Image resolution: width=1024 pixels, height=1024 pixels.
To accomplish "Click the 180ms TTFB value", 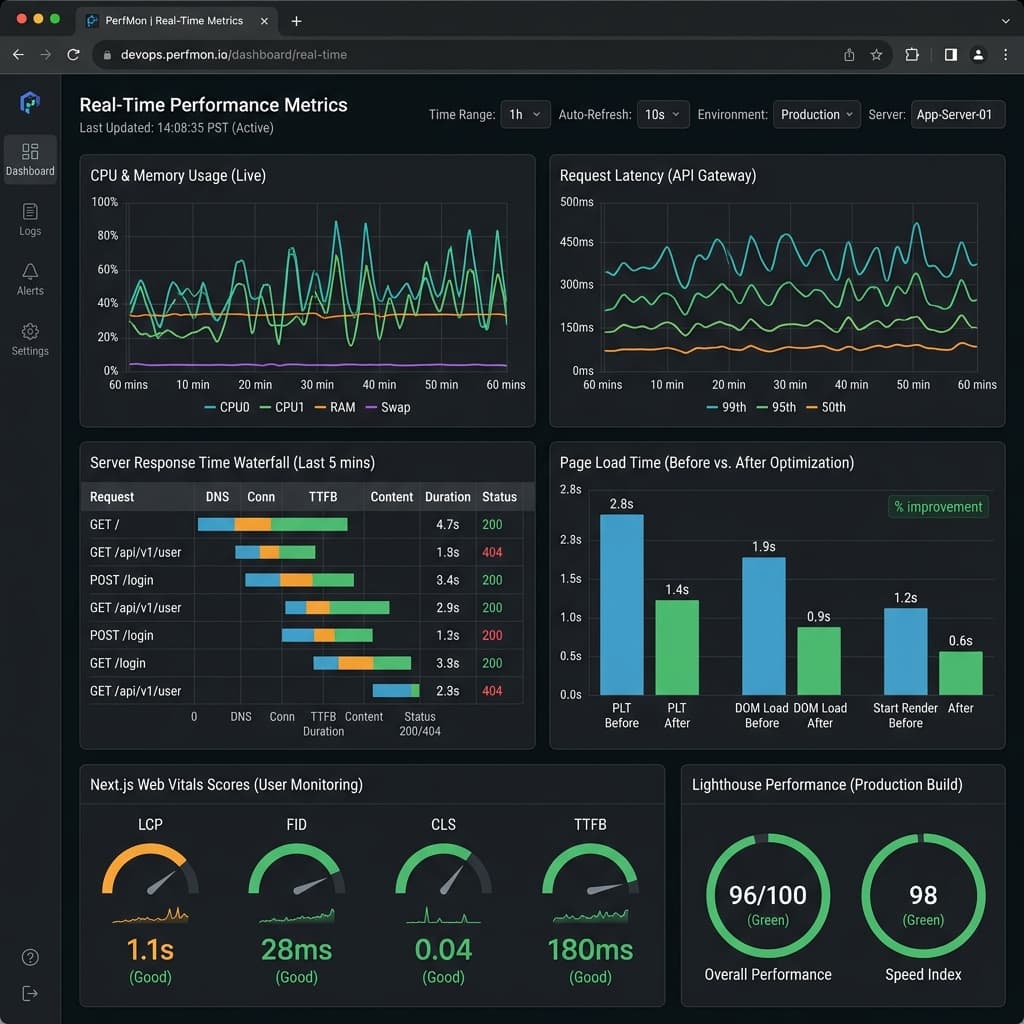I will [590, 950].
